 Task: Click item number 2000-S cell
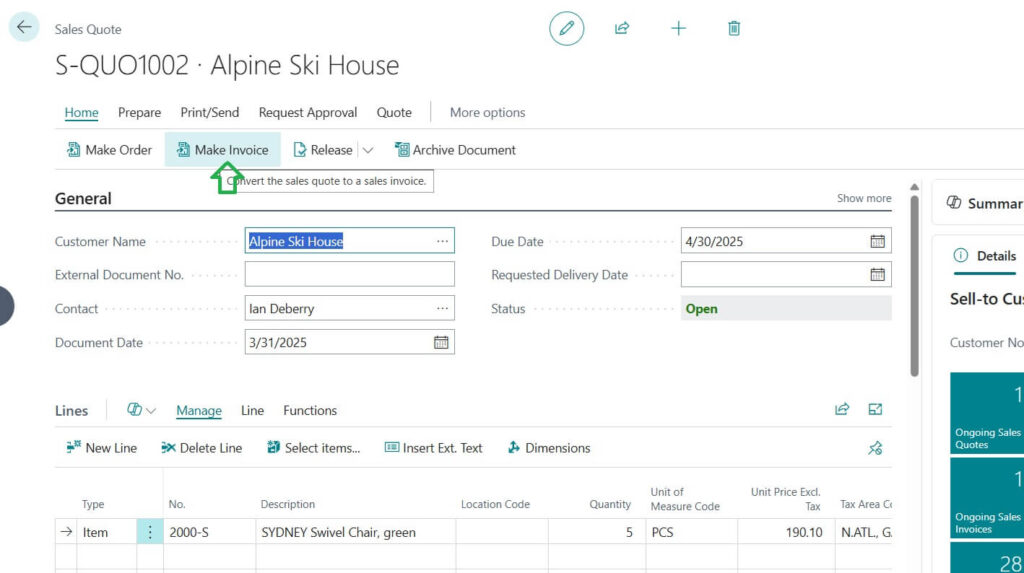209,532
